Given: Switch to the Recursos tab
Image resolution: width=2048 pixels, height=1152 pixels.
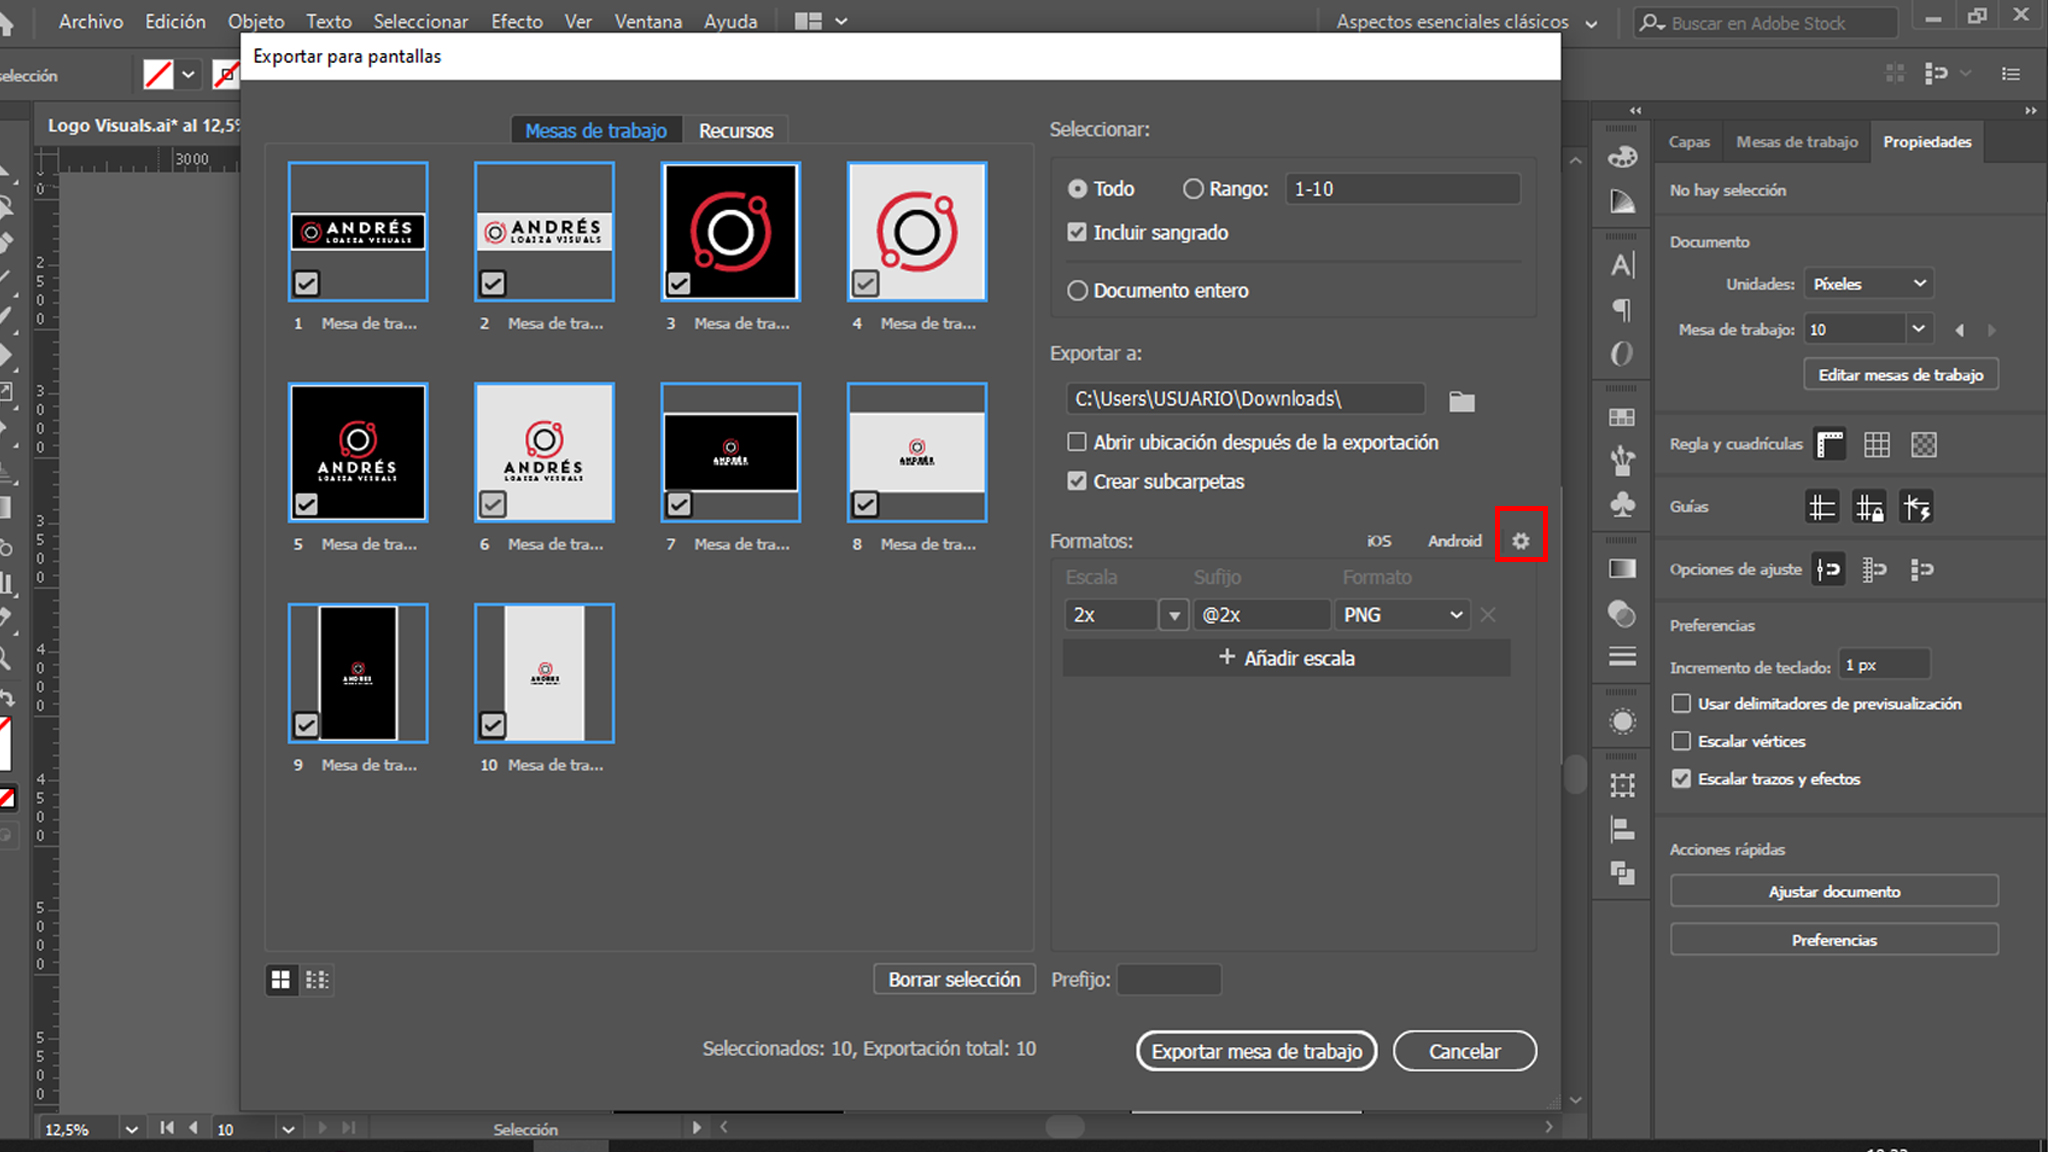Looking at the screenshot, I should (x=736, y=130).
